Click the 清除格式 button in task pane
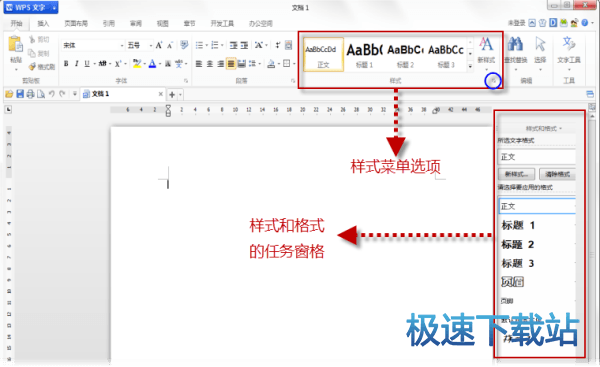 click(x=557, y=174)
